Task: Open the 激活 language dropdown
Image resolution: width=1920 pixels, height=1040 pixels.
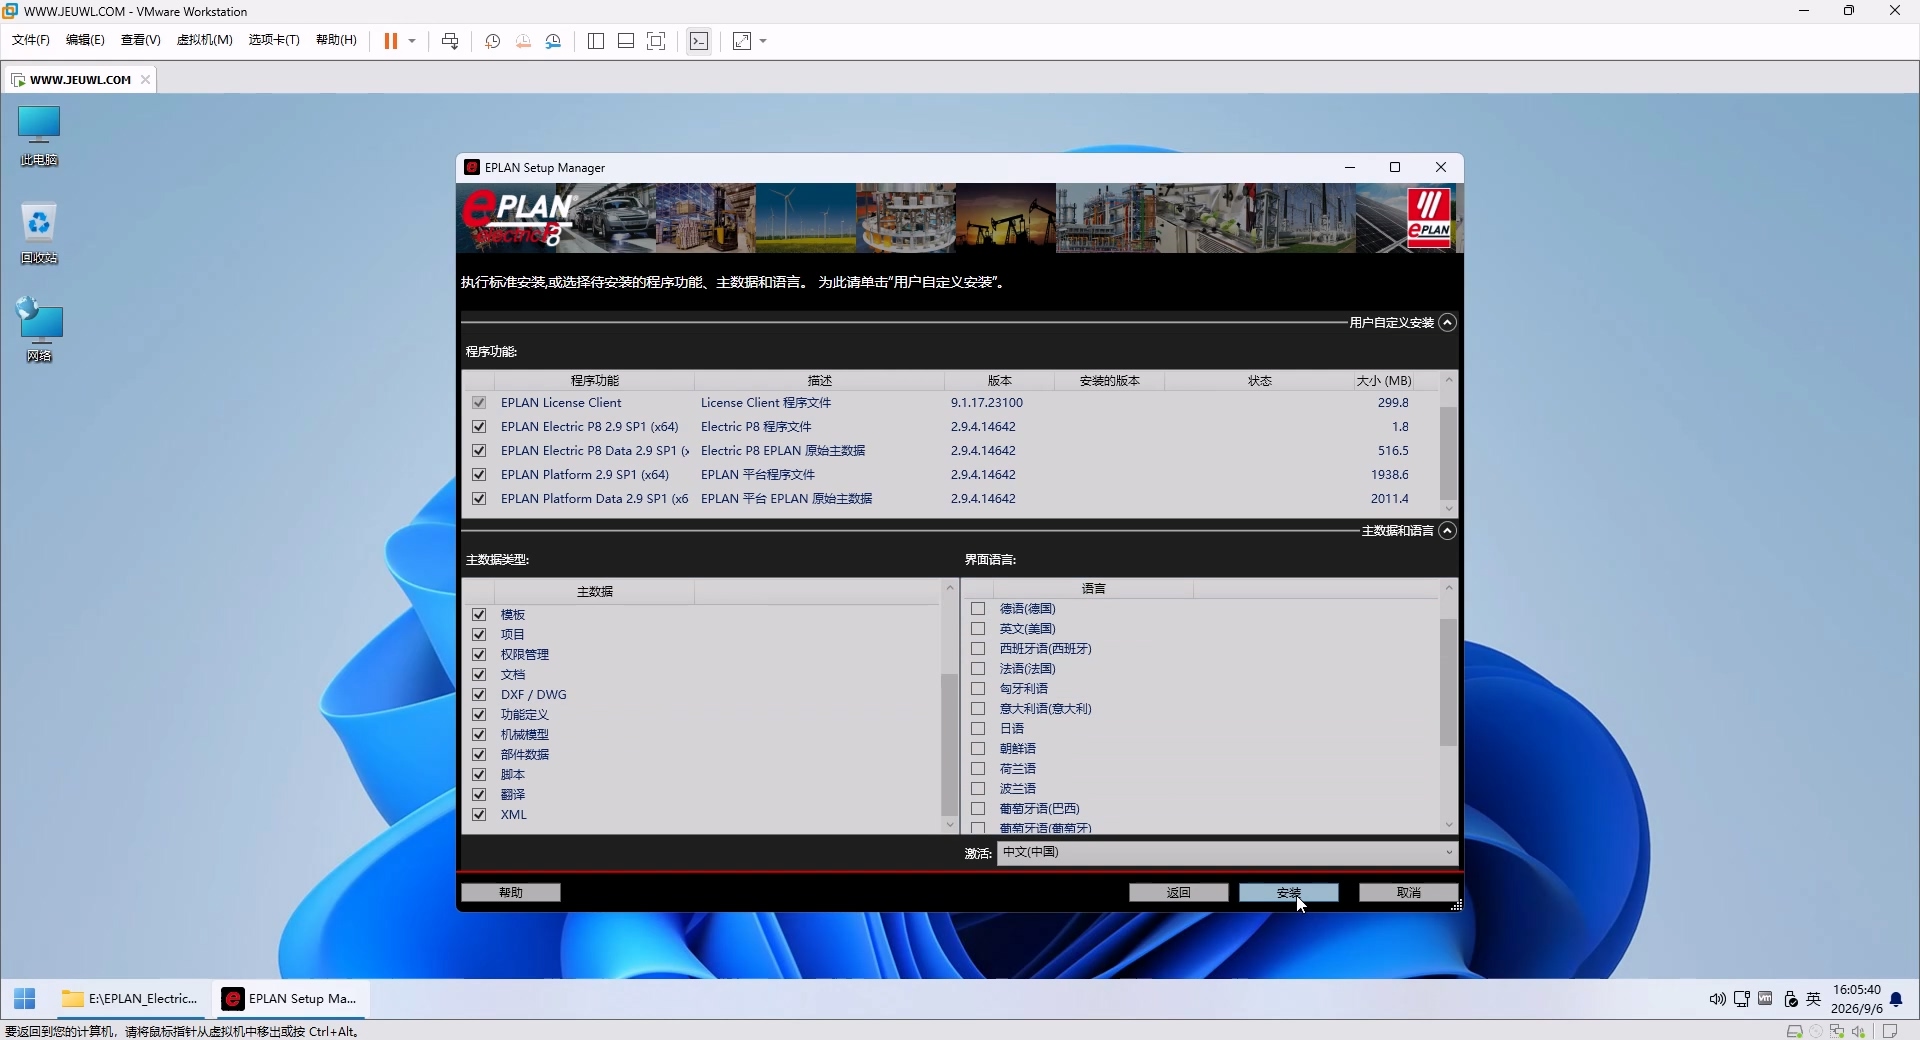Action: [x=1227, y=853]
